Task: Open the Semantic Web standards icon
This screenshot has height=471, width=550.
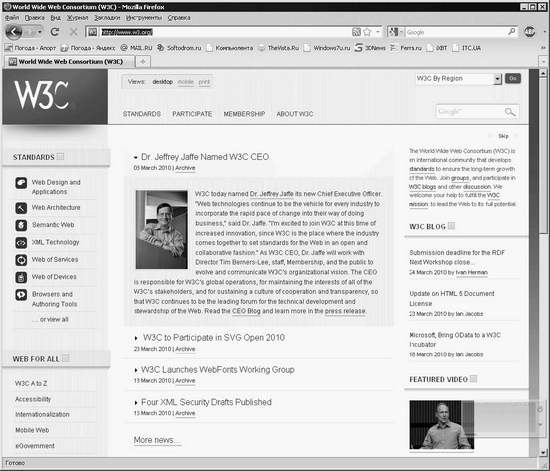Action: (x=21, y=225)
